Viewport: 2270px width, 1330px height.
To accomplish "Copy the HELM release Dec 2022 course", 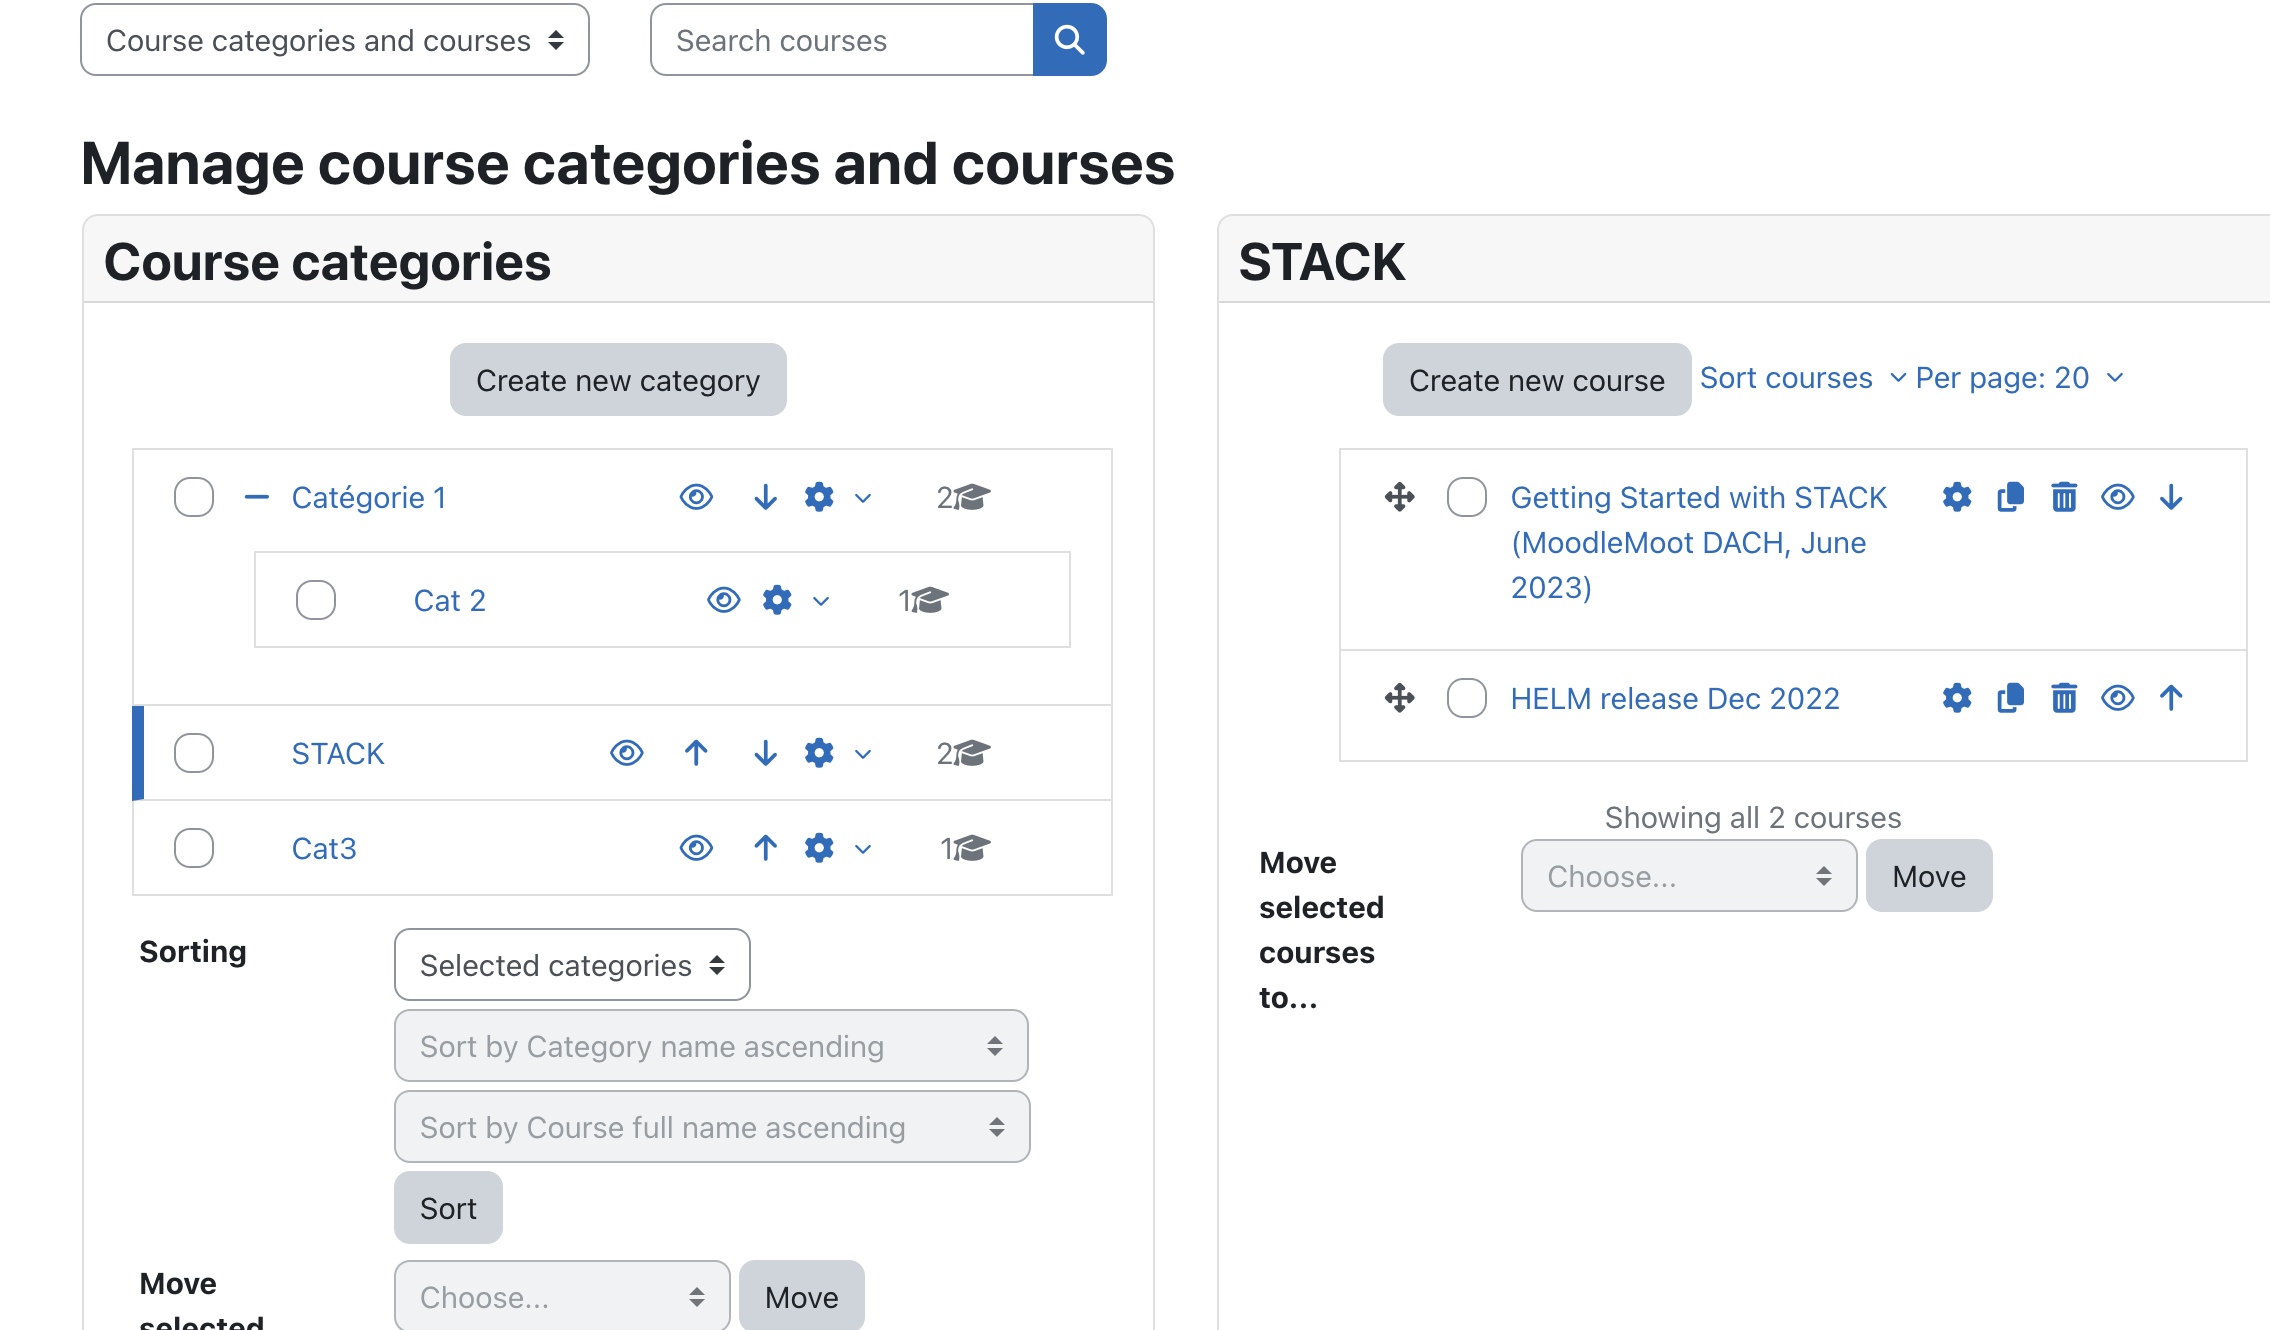I will 2010,698.
